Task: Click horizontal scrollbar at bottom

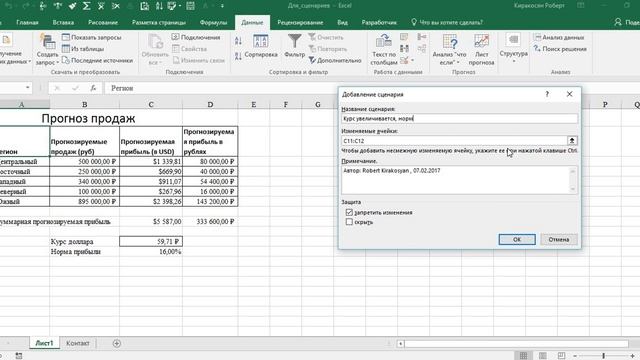Action: [x=516, y=344]
